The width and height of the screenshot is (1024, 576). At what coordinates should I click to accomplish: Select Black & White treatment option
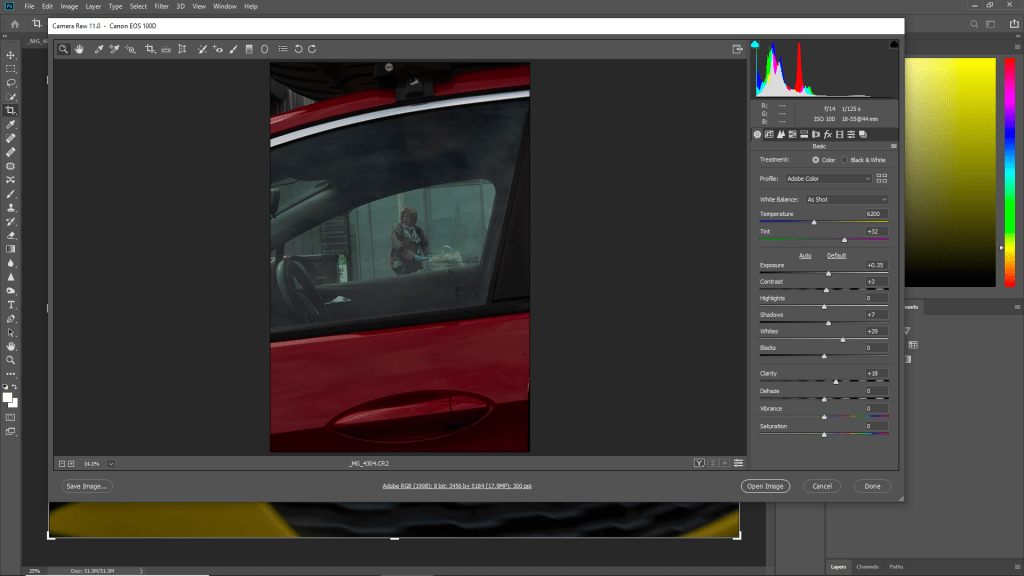point(844,160)
